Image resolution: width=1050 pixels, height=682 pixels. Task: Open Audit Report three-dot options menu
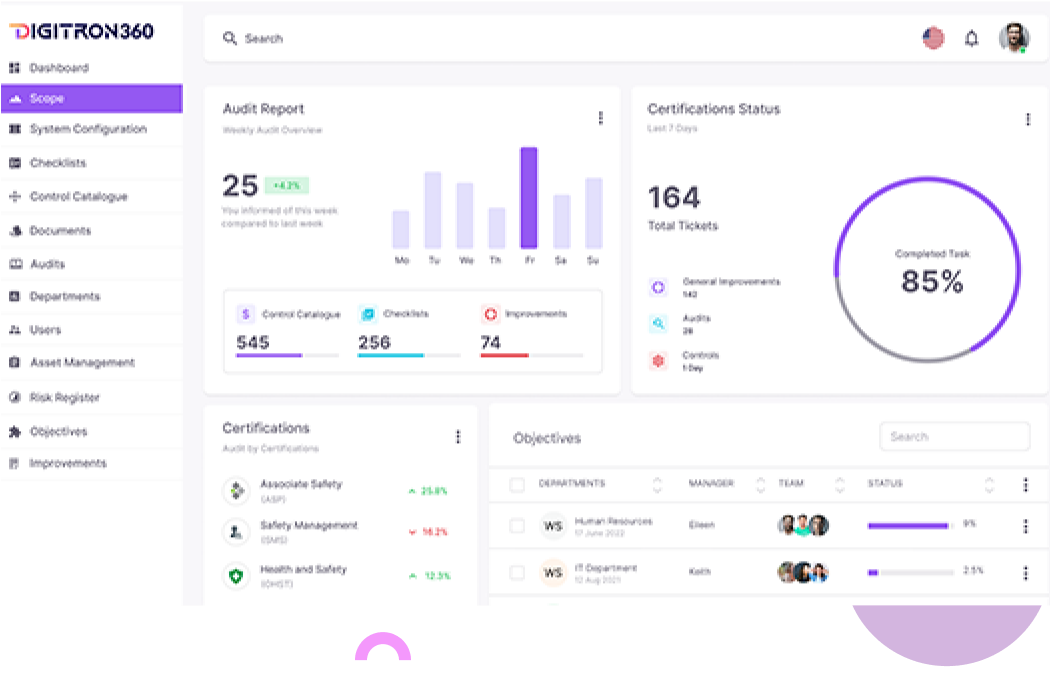click(600, 118)
